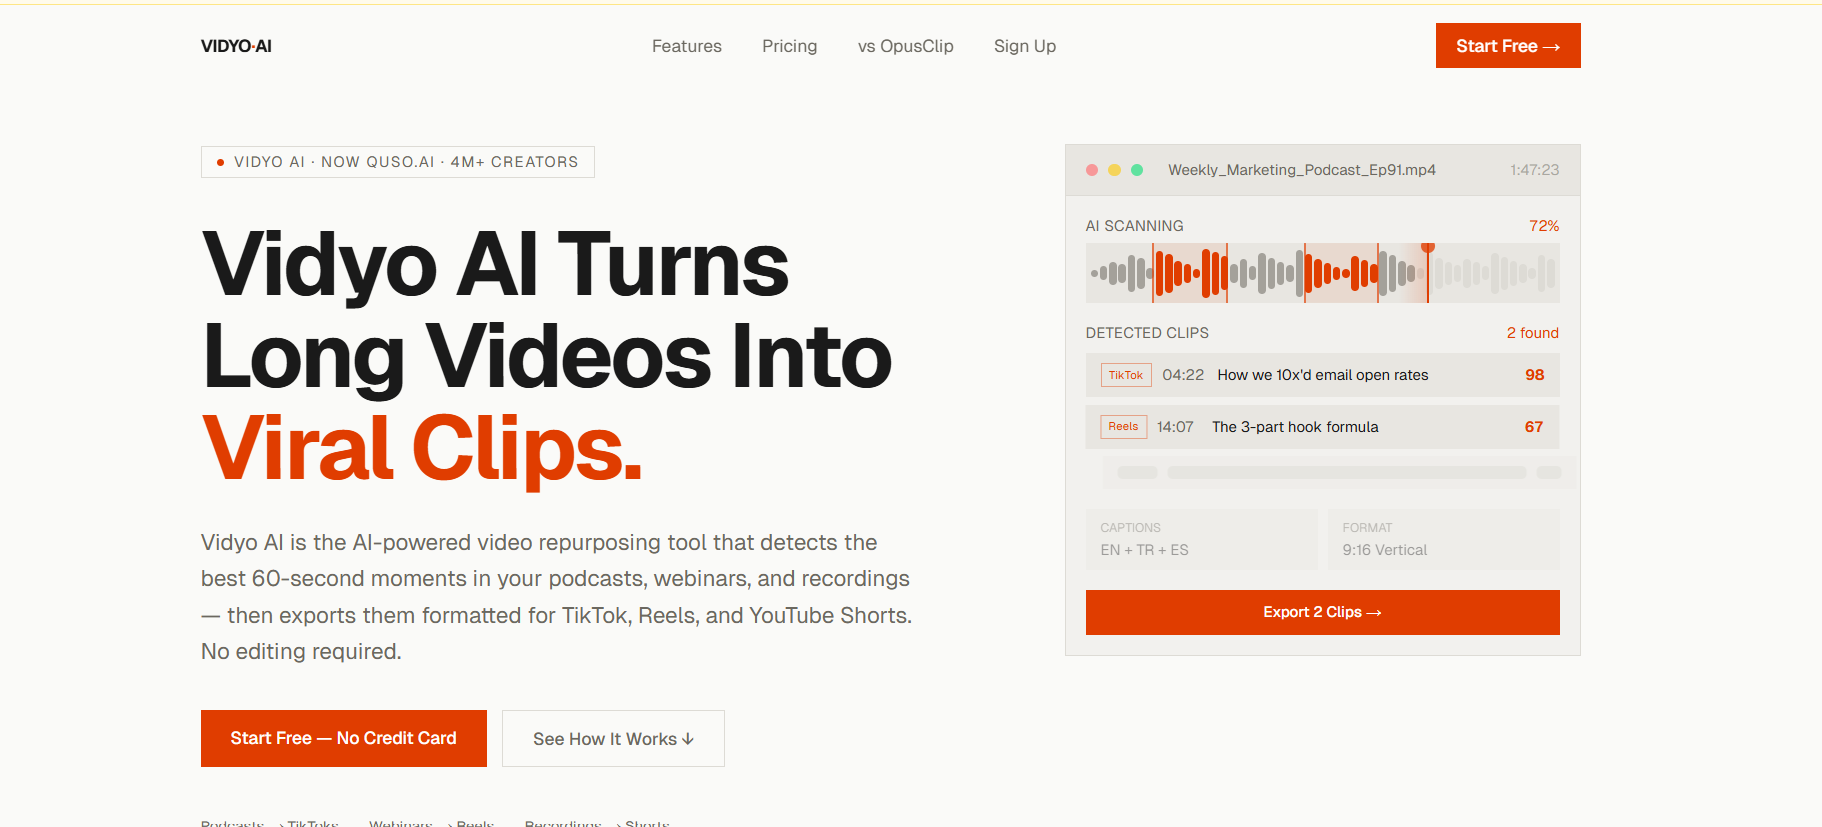Click the DETECTED CLIPS label
Image resolution: width=1822 pixels, height=827 pixels.
coord(1147,333)
